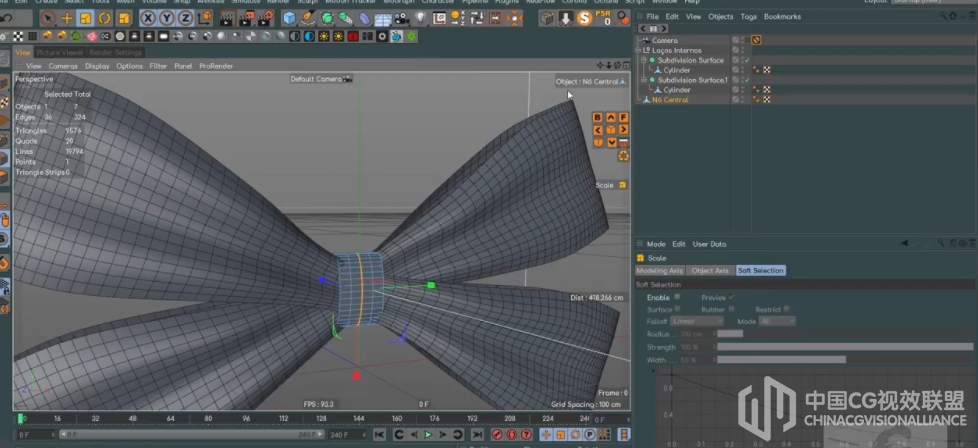Toggle the Restrict checkbox
Screen dimensions: 978x448
787,309
